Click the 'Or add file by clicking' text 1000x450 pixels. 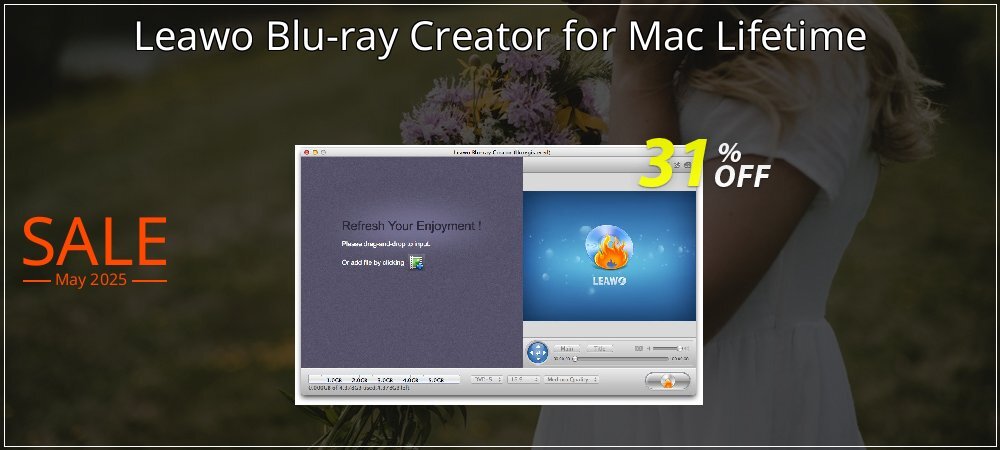point(373,263)
